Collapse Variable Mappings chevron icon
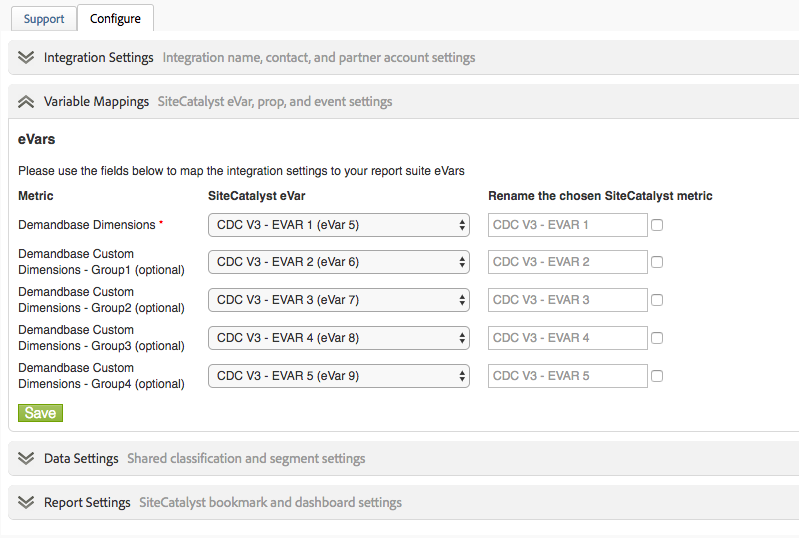This screenshot has height=538, width=799. point(26,101)
